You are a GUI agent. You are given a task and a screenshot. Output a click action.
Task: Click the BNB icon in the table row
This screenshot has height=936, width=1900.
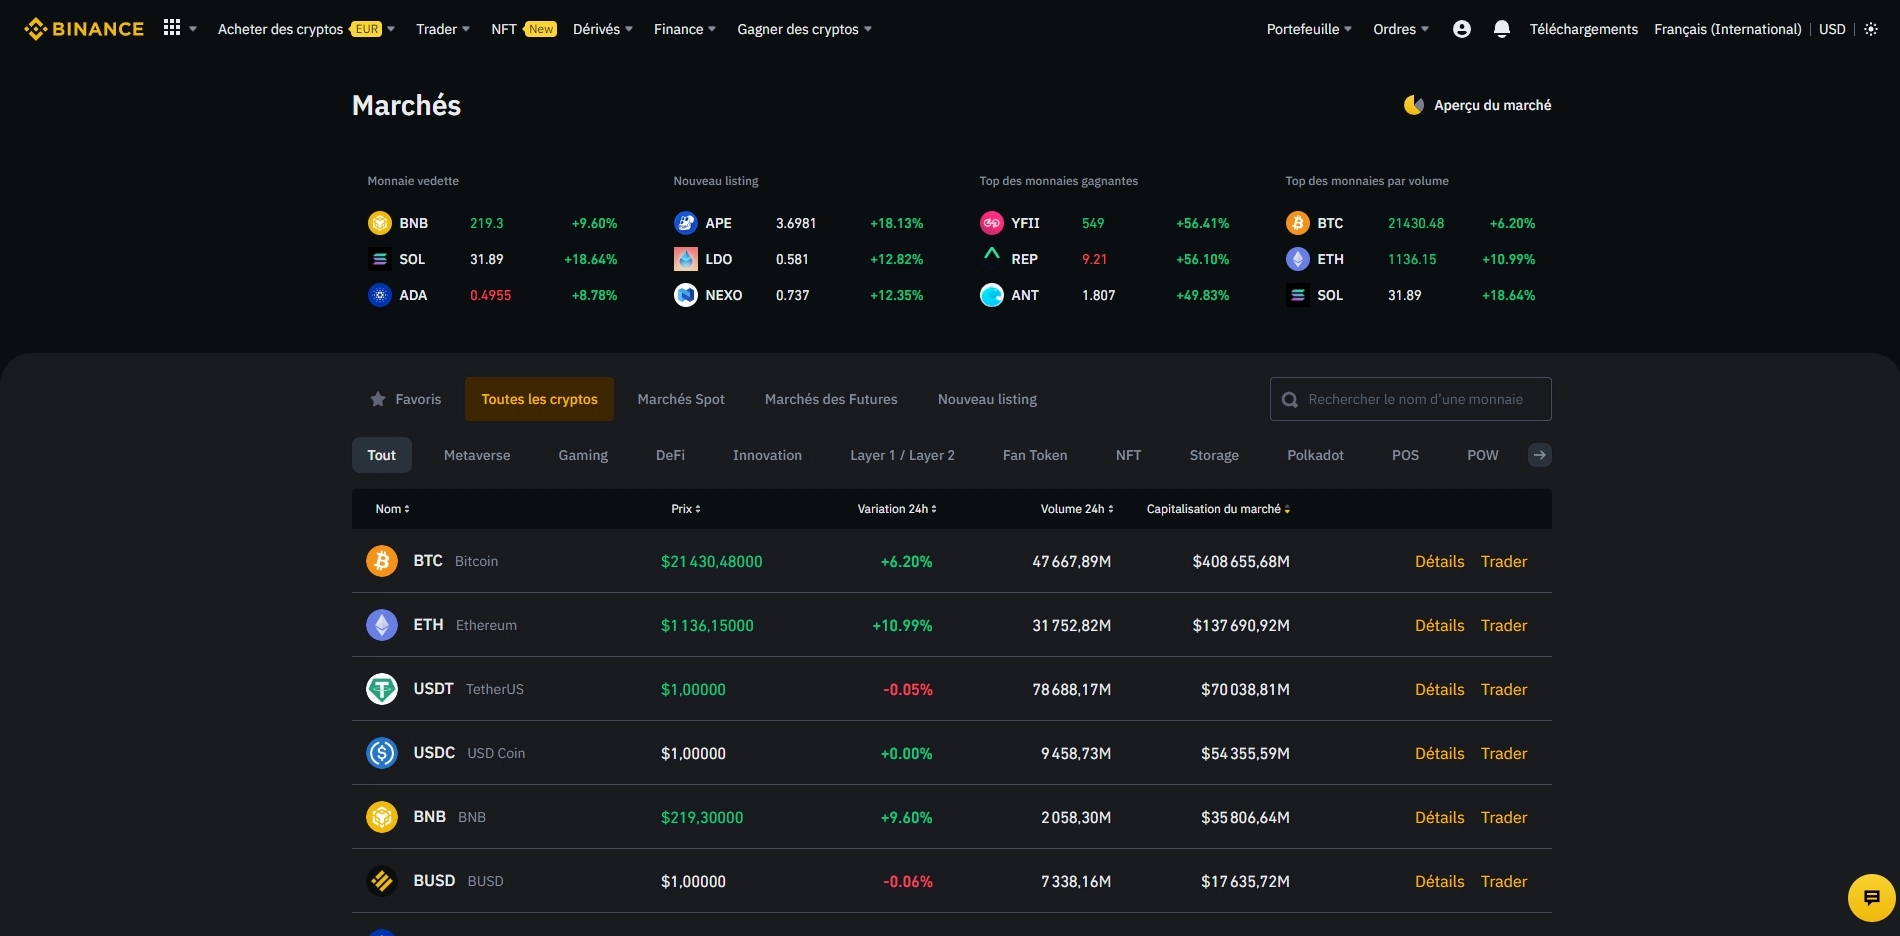click(x=382, y=817)
